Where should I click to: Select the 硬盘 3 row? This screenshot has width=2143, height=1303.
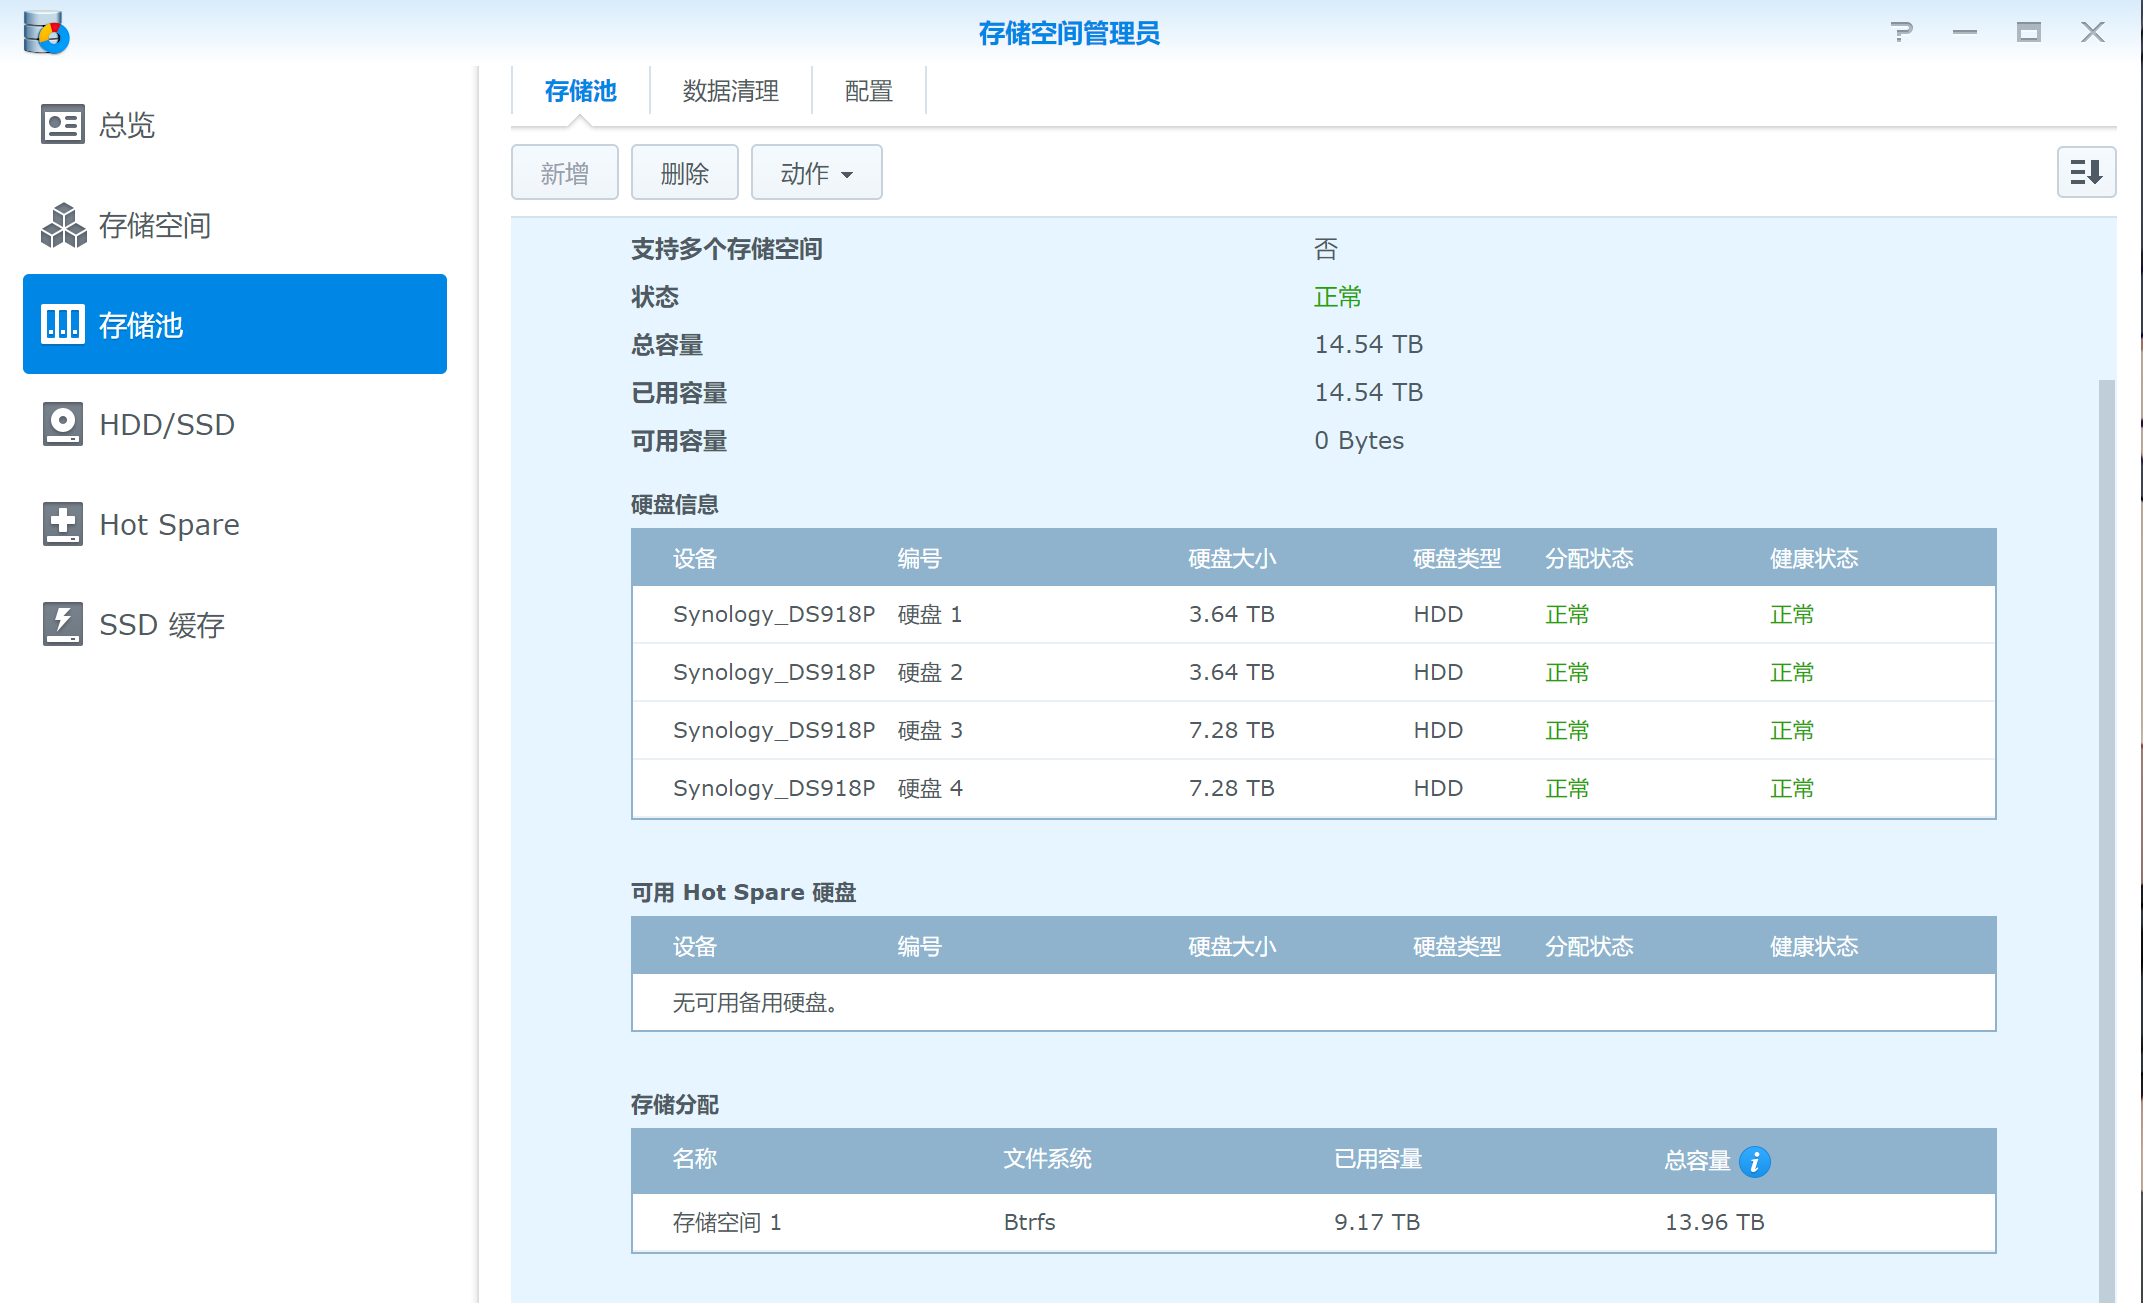(1313, 730)
